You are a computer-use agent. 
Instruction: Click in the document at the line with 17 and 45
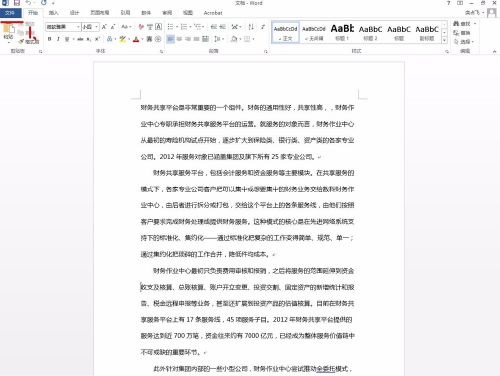tap(246, 320)
